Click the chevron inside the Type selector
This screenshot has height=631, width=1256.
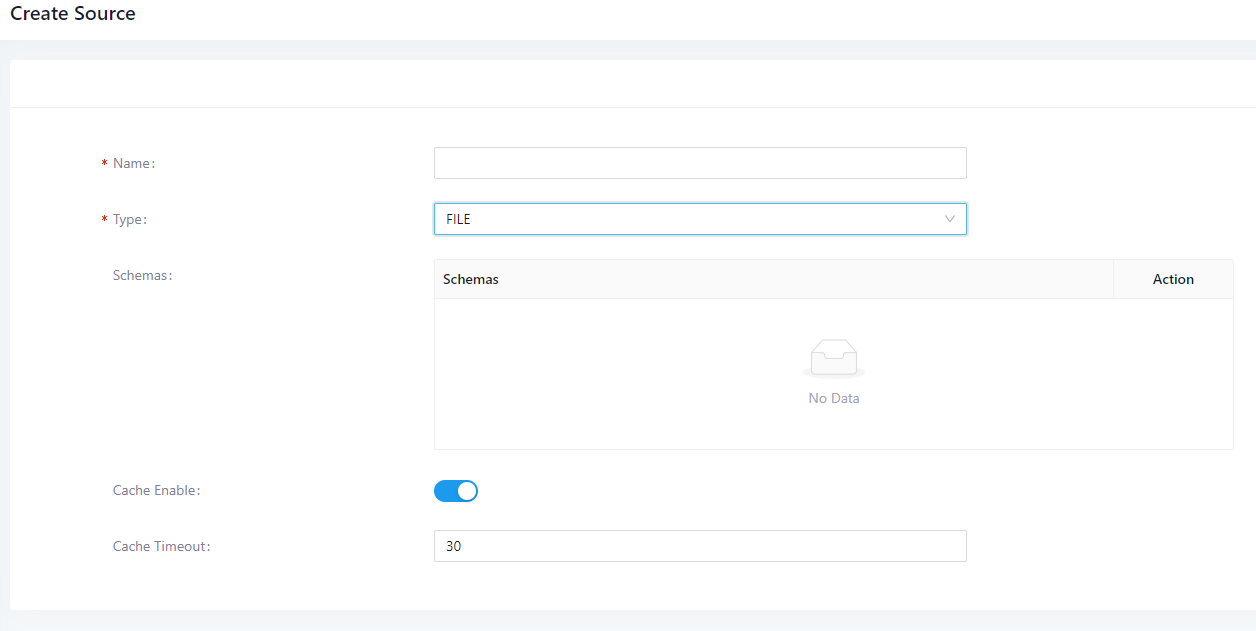(x=949, y=219)
